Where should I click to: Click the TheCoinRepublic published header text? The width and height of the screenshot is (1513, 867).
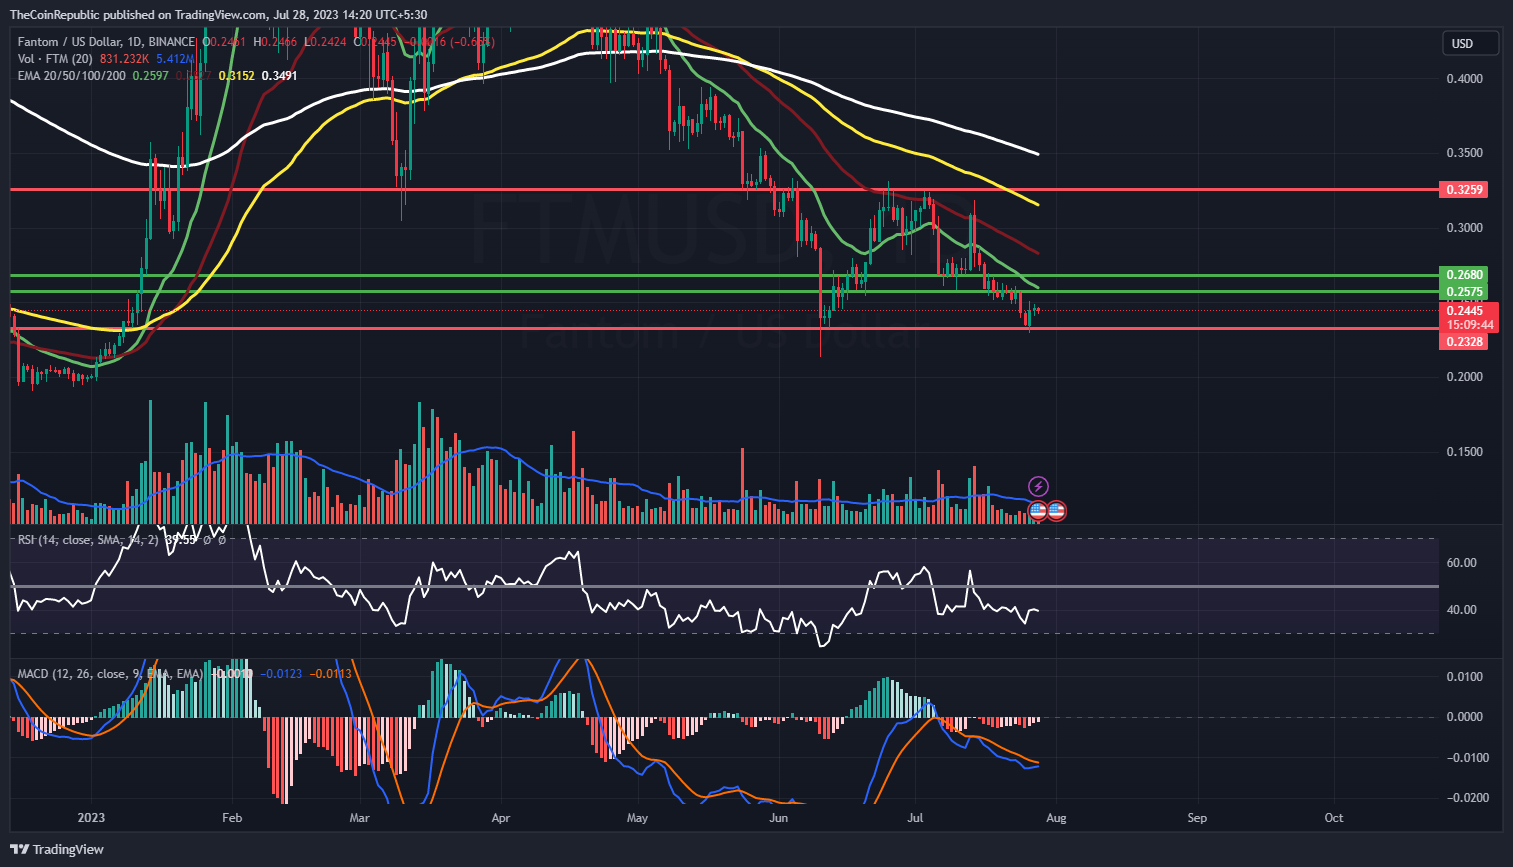click(x=218, y=14)
